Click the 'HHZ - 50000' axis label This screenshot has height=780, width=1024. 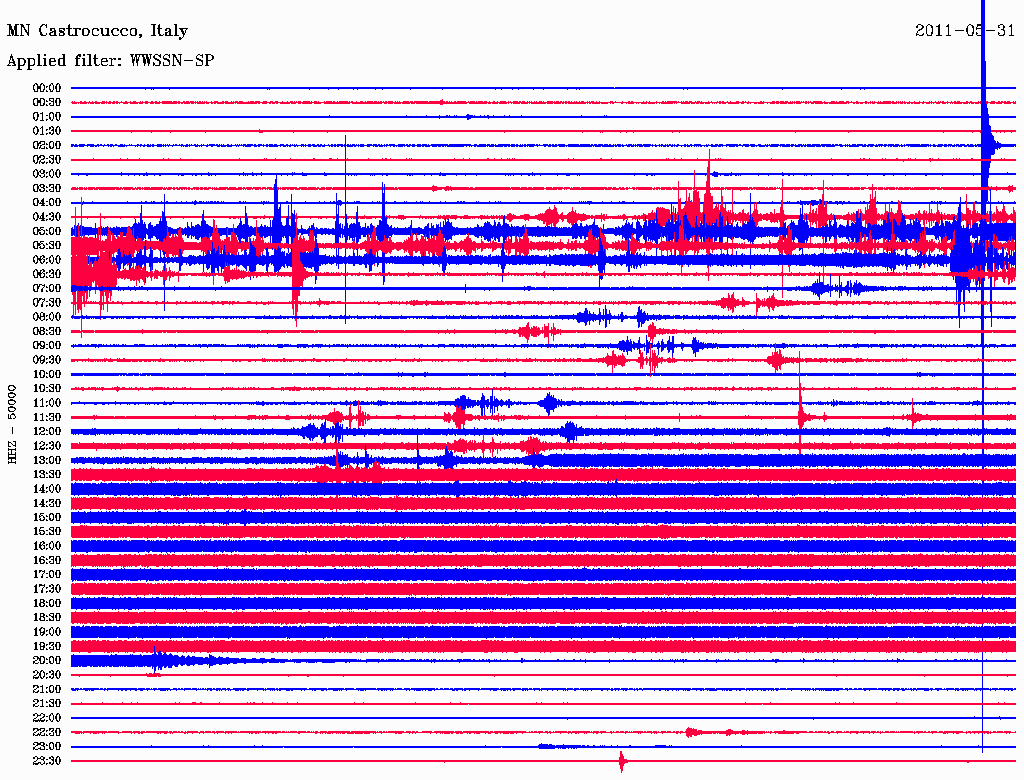pyautogui.click(x=12, y=425)
